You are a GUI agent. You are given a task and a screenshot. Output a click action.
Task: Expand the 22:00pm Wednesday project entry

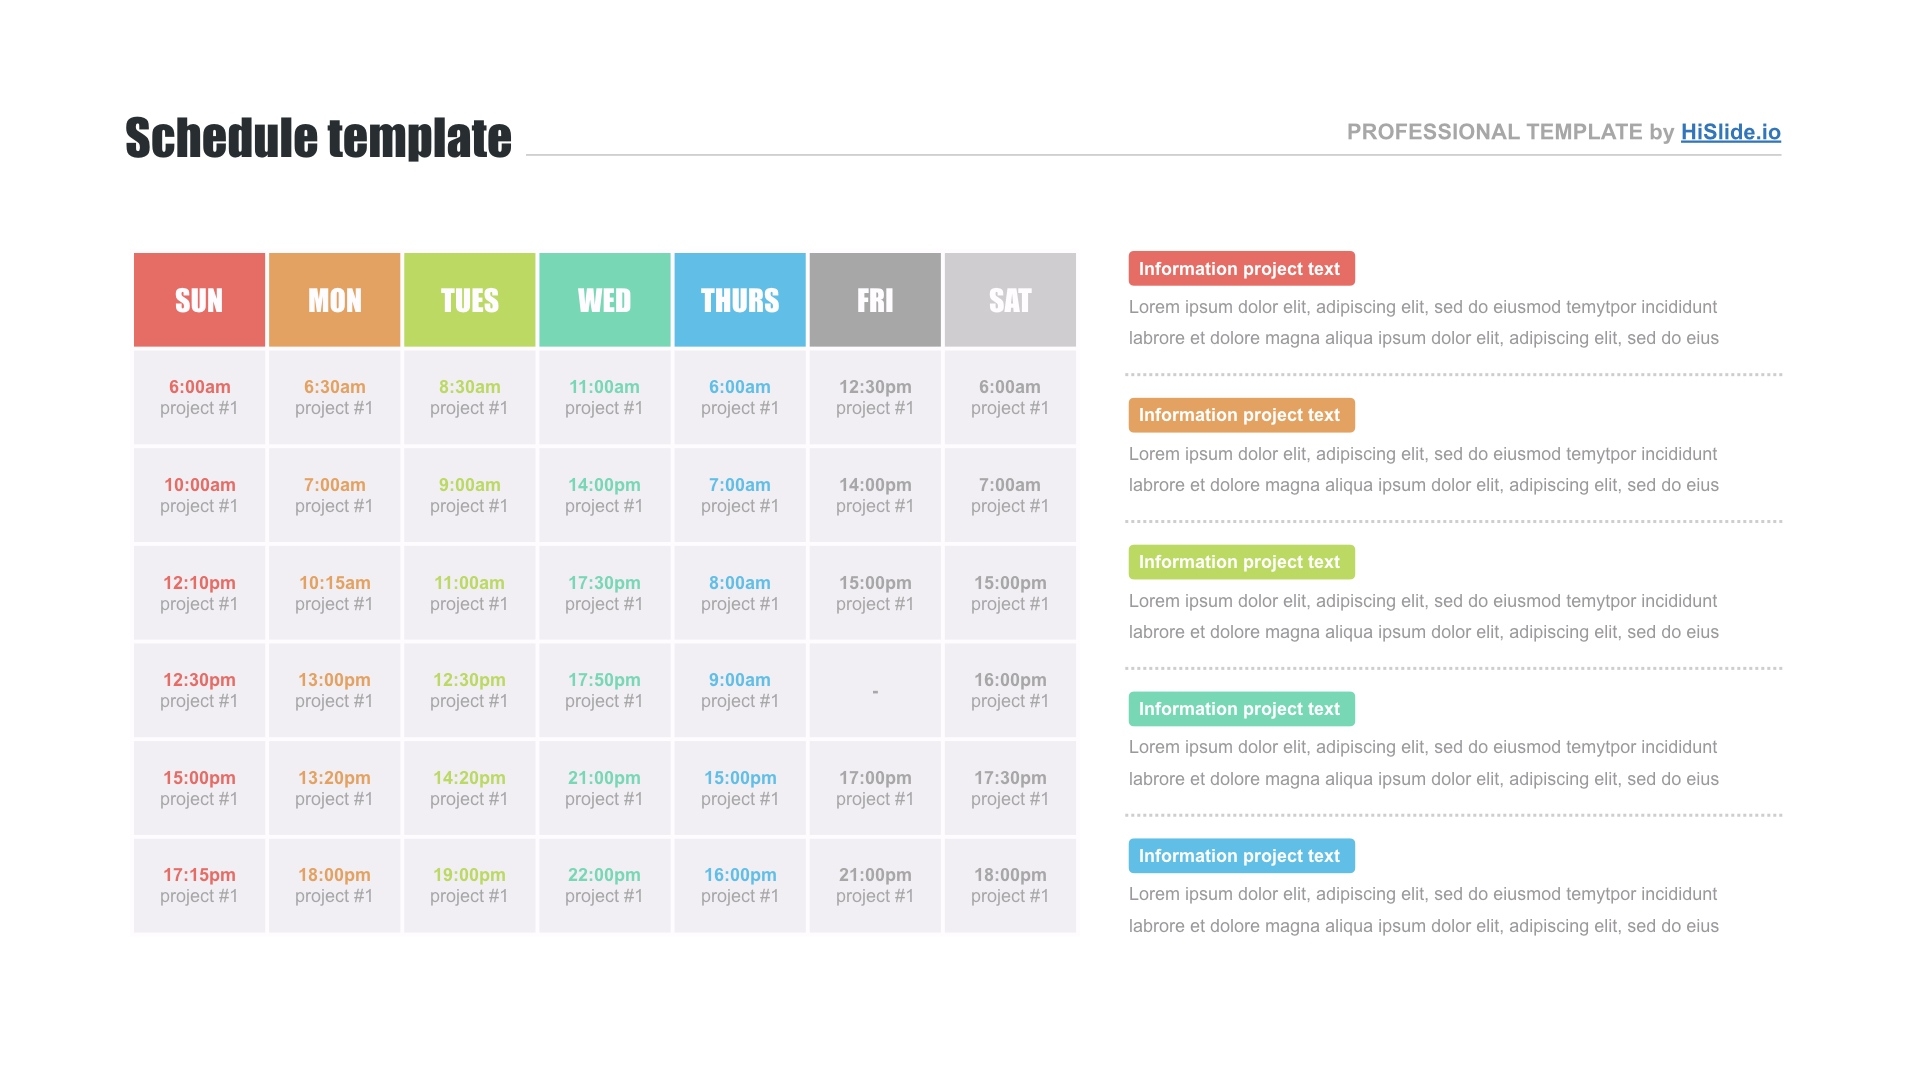pyautogui.click(x=603, y=885)
